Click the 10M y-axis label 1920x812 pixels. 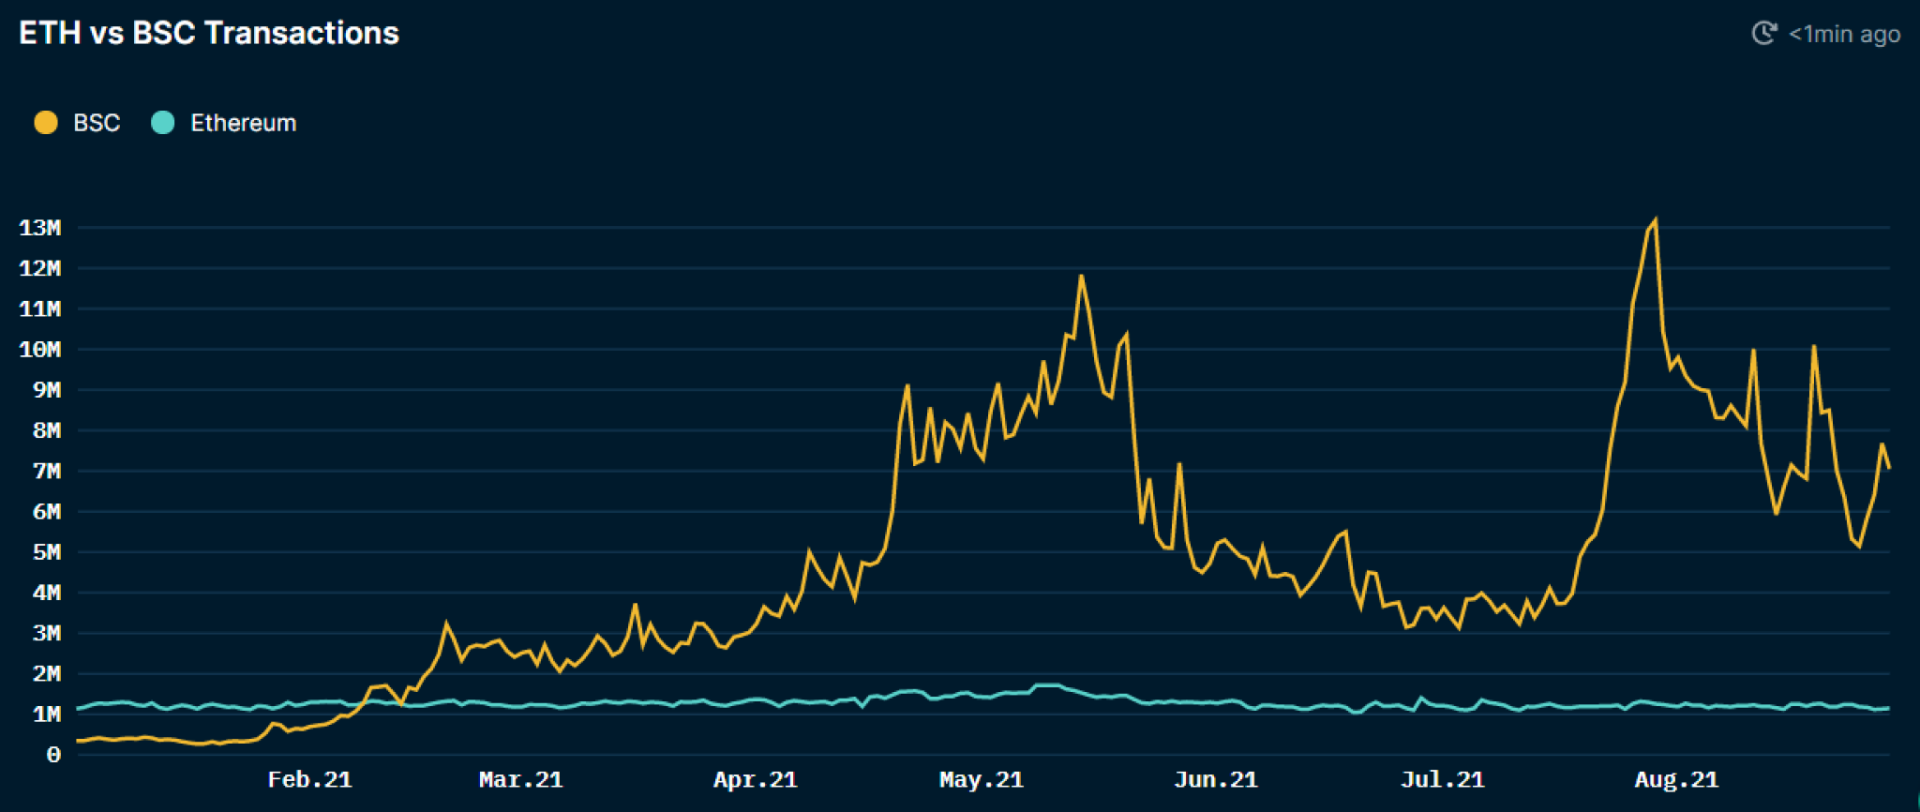(40, 350)
